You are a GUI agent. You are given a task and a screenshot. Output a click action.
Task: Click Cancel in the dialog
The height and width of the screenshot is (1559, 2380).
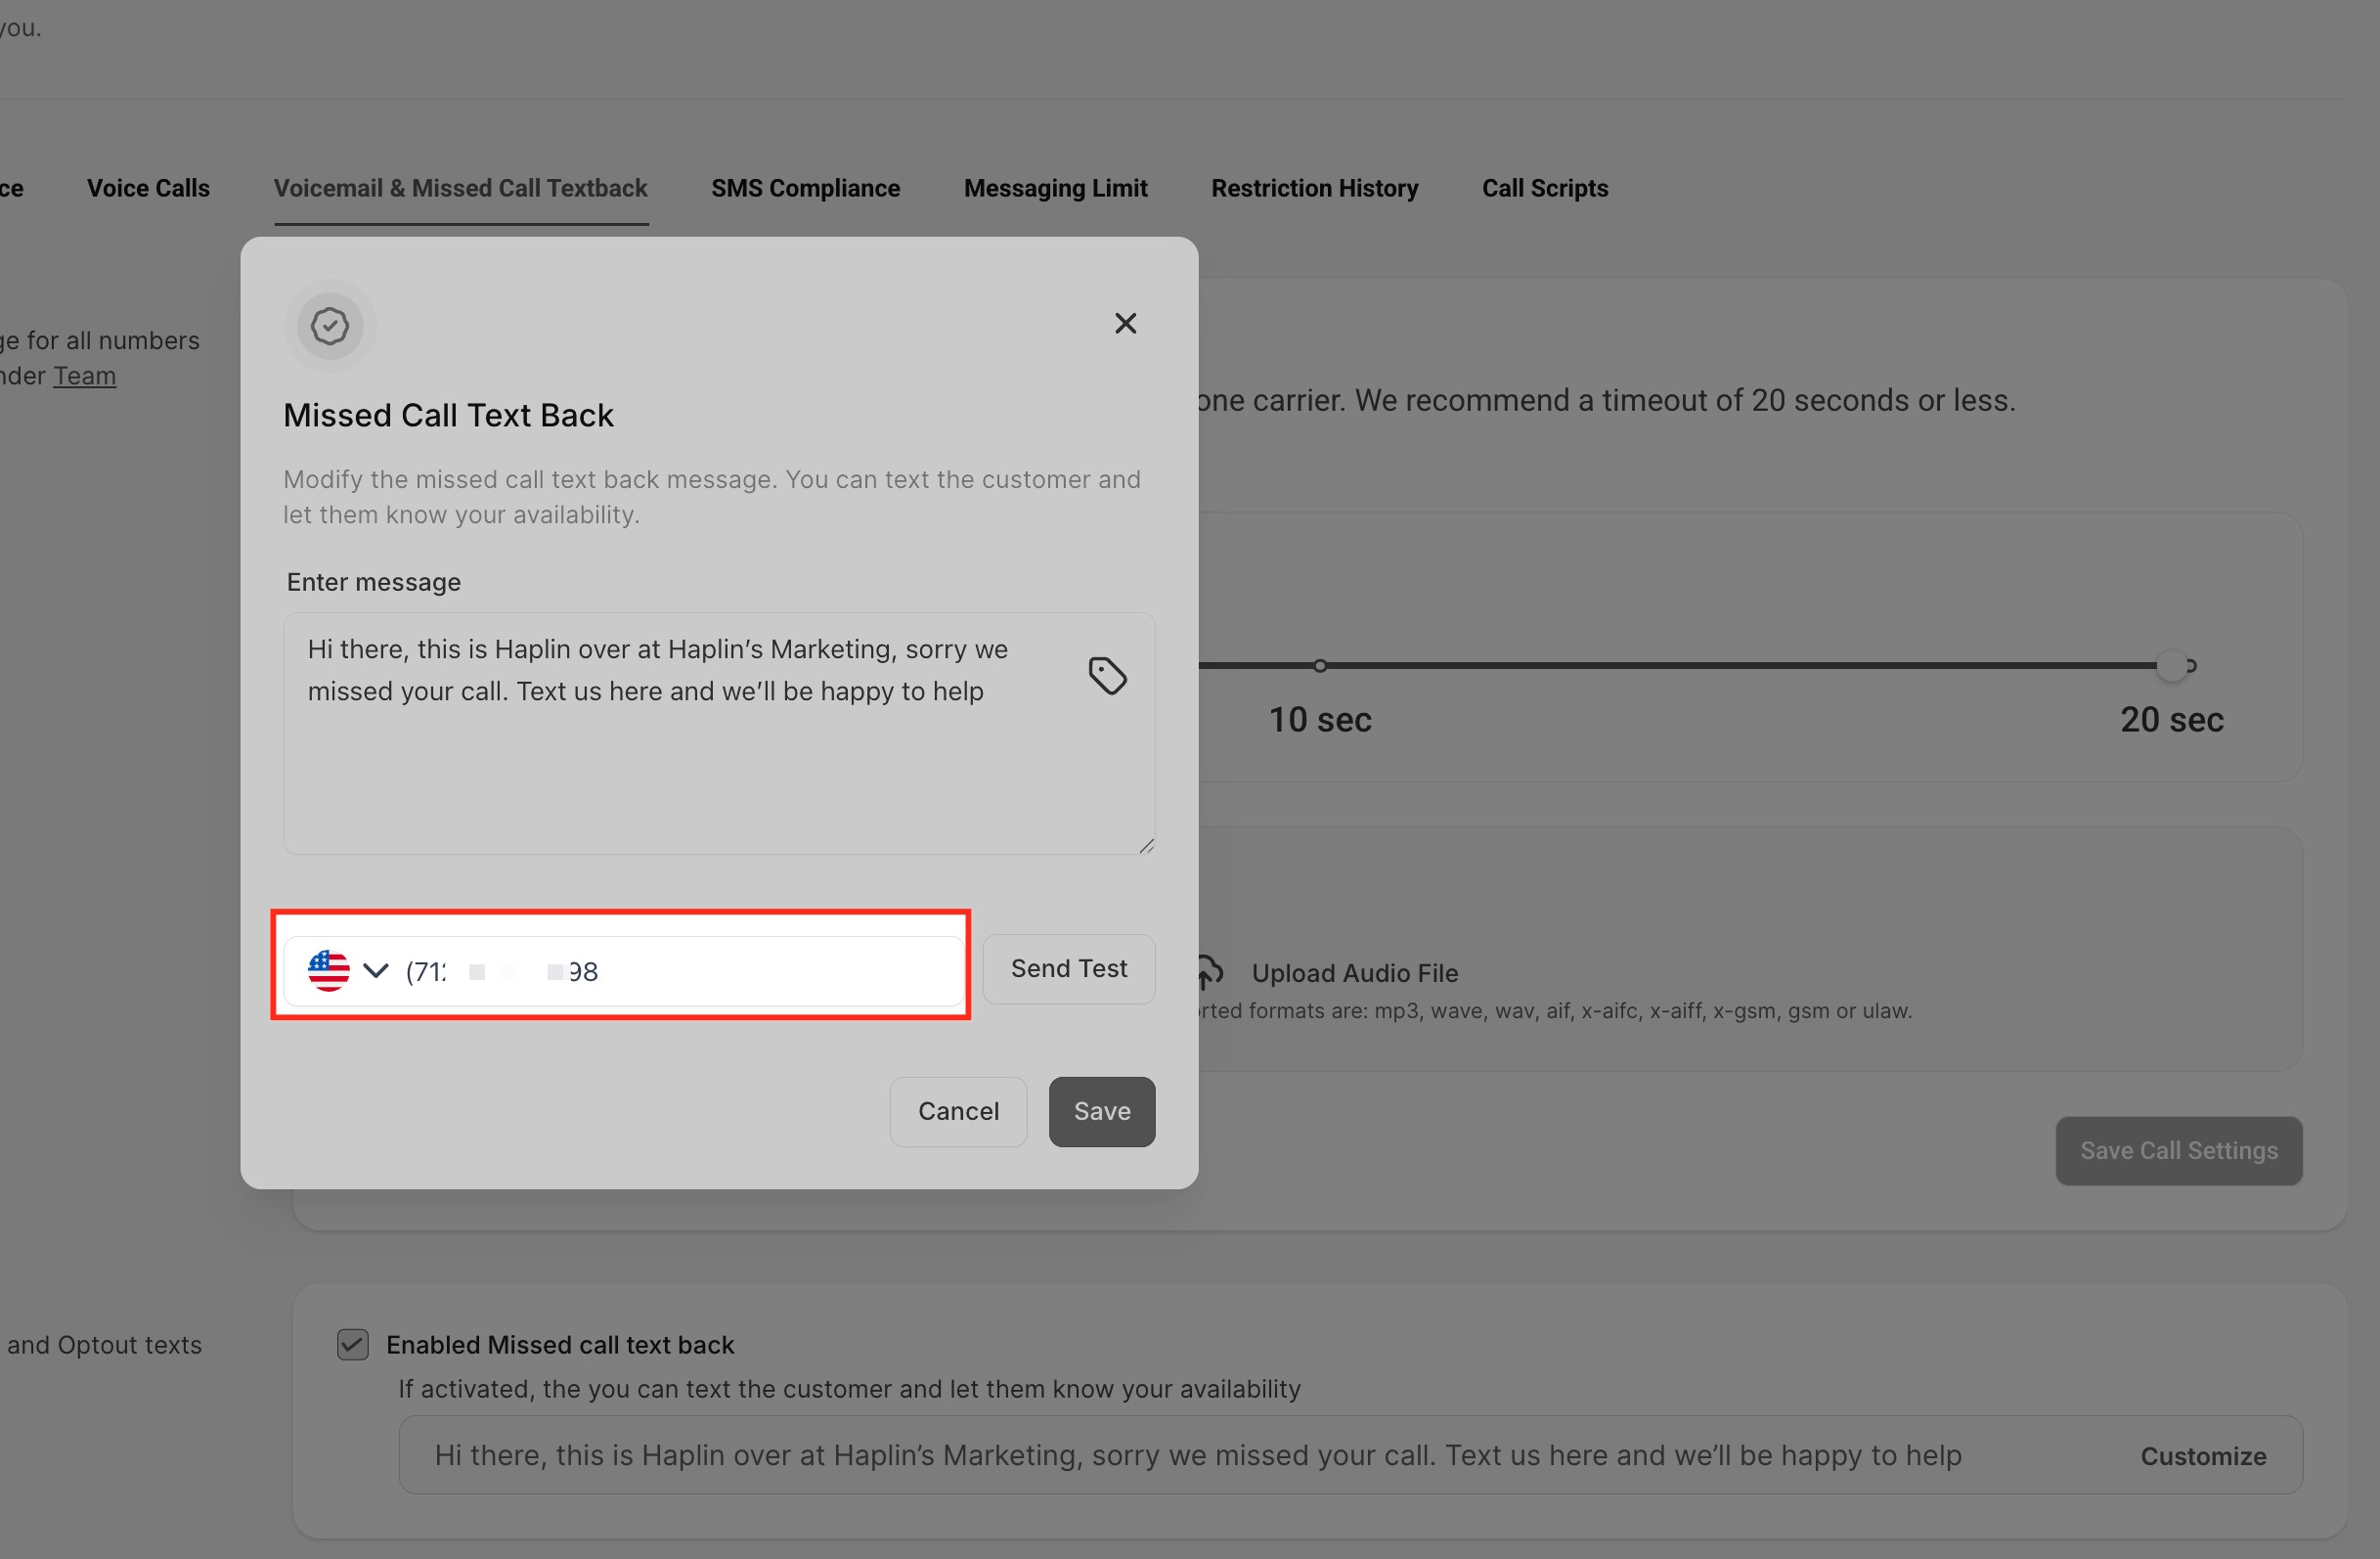tap(957, 1111)
